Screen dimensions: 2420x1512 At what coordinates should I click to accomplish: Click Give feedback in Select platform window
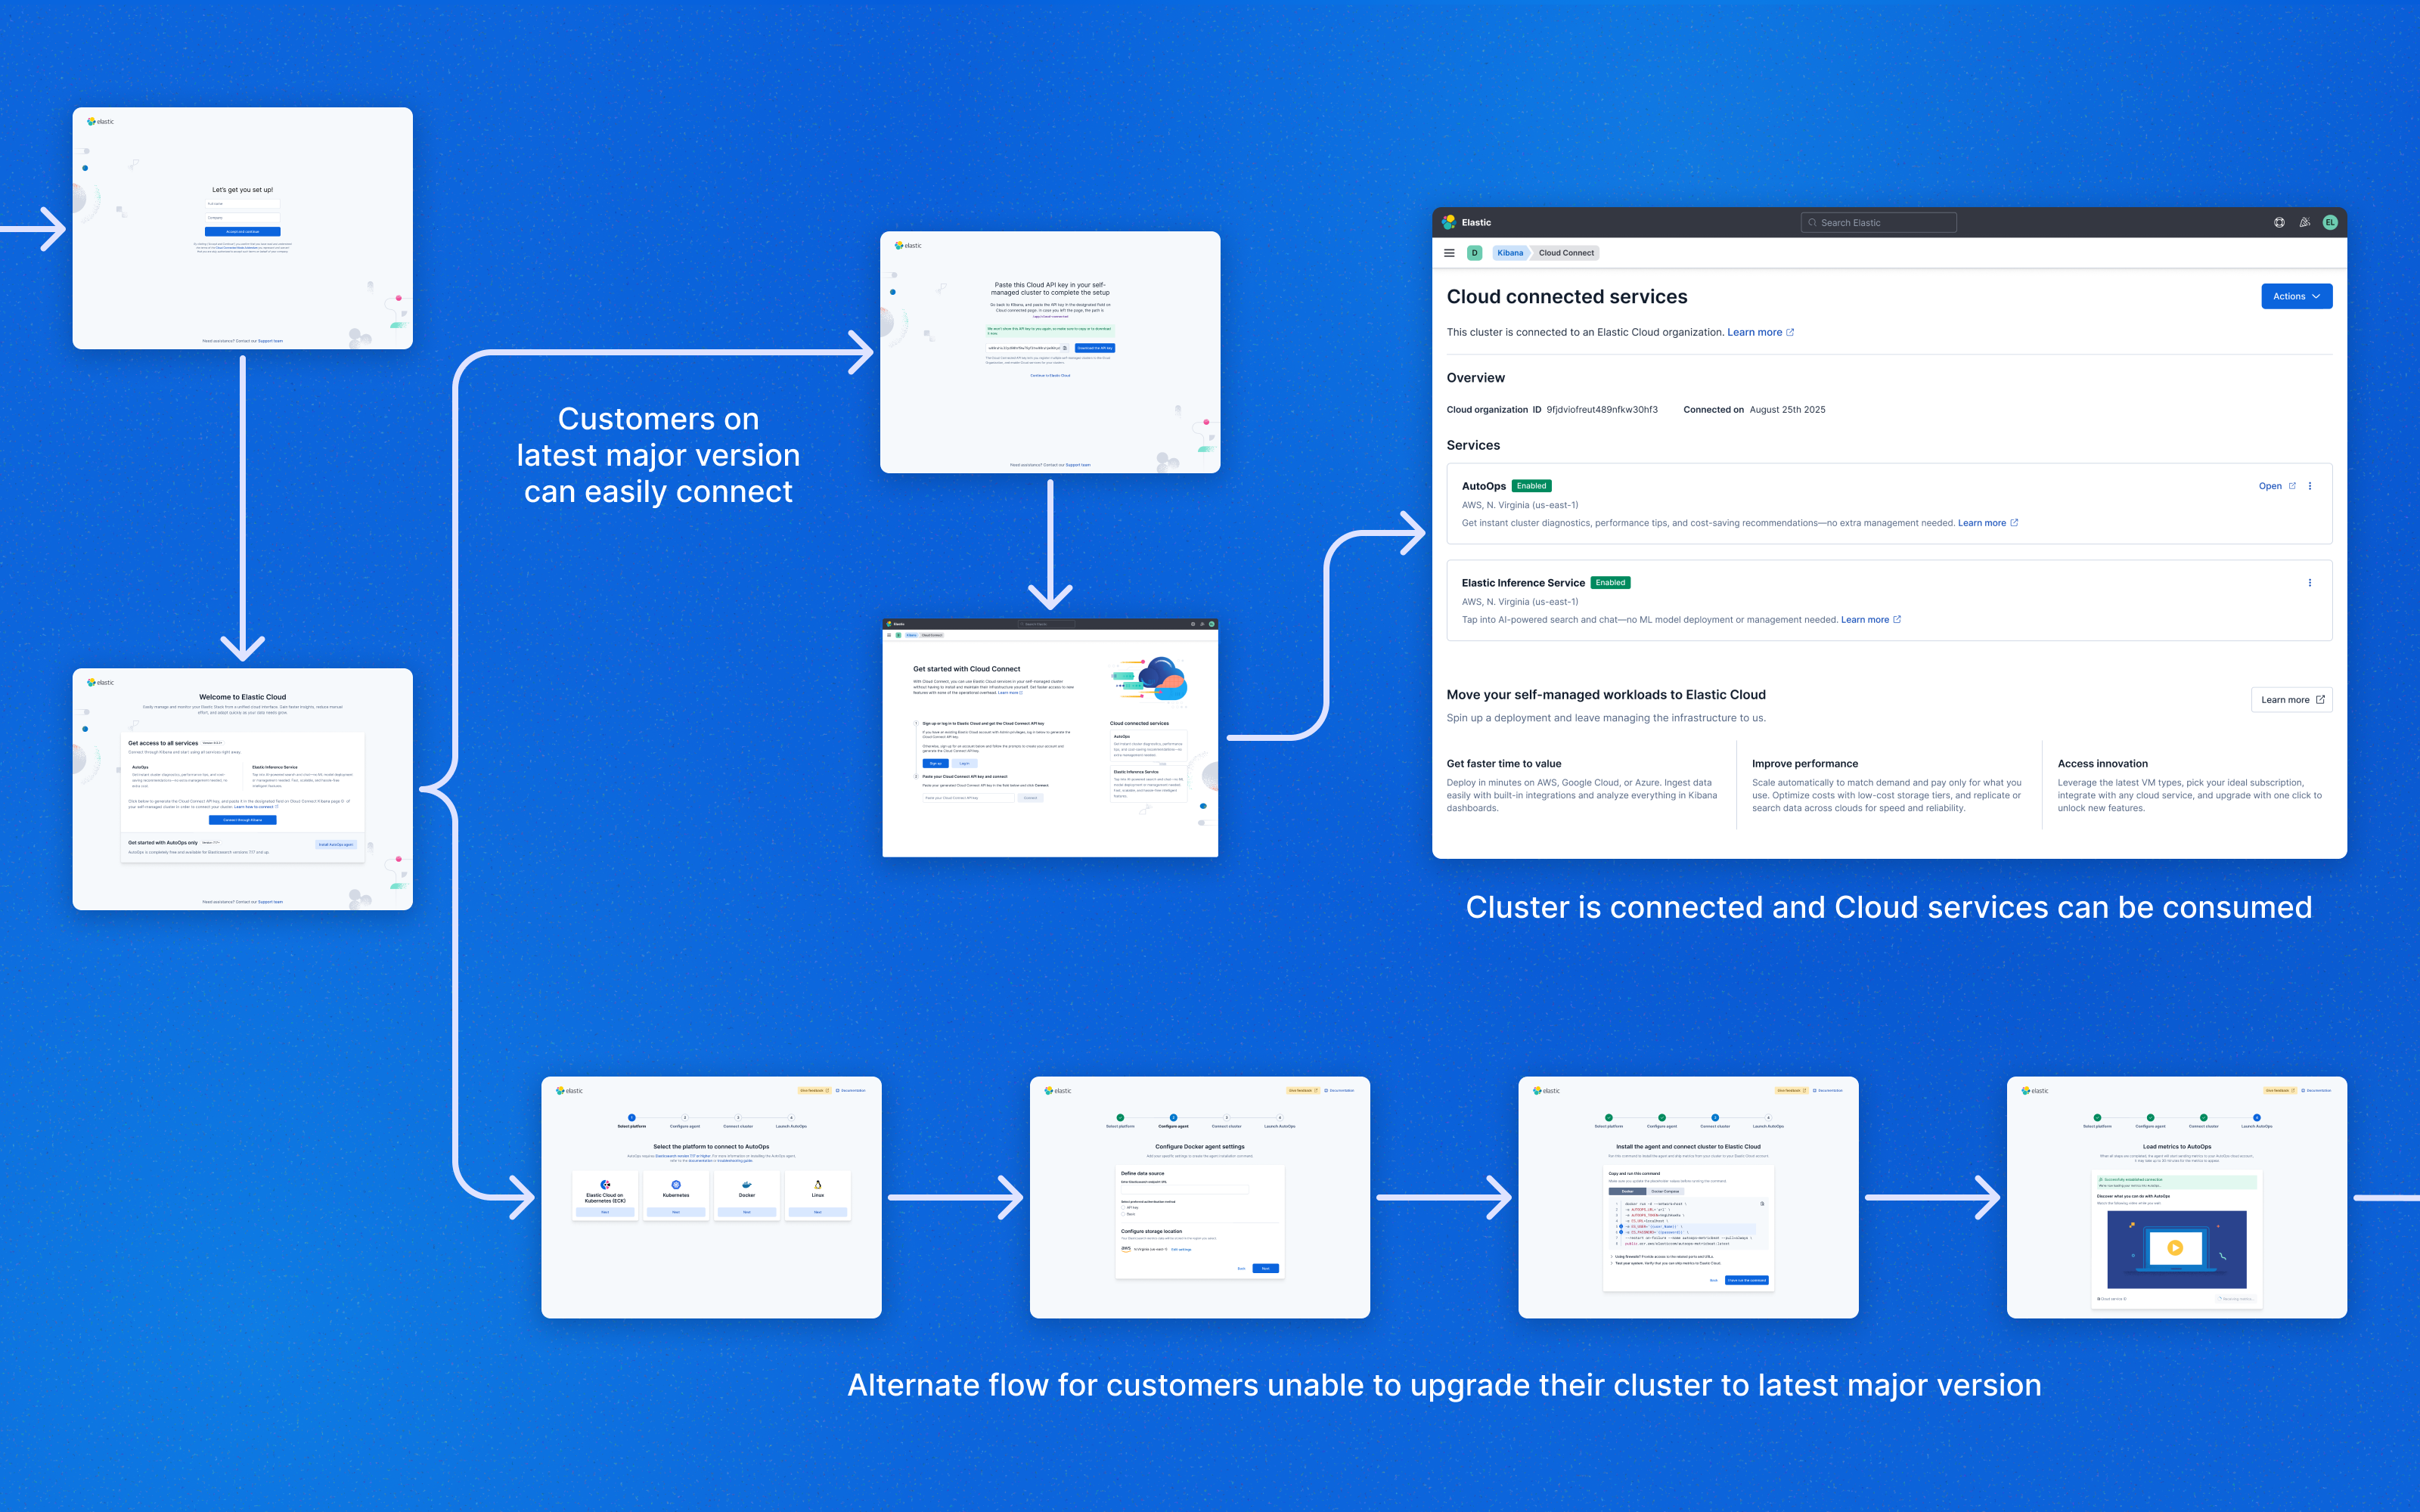point(814,1091)
